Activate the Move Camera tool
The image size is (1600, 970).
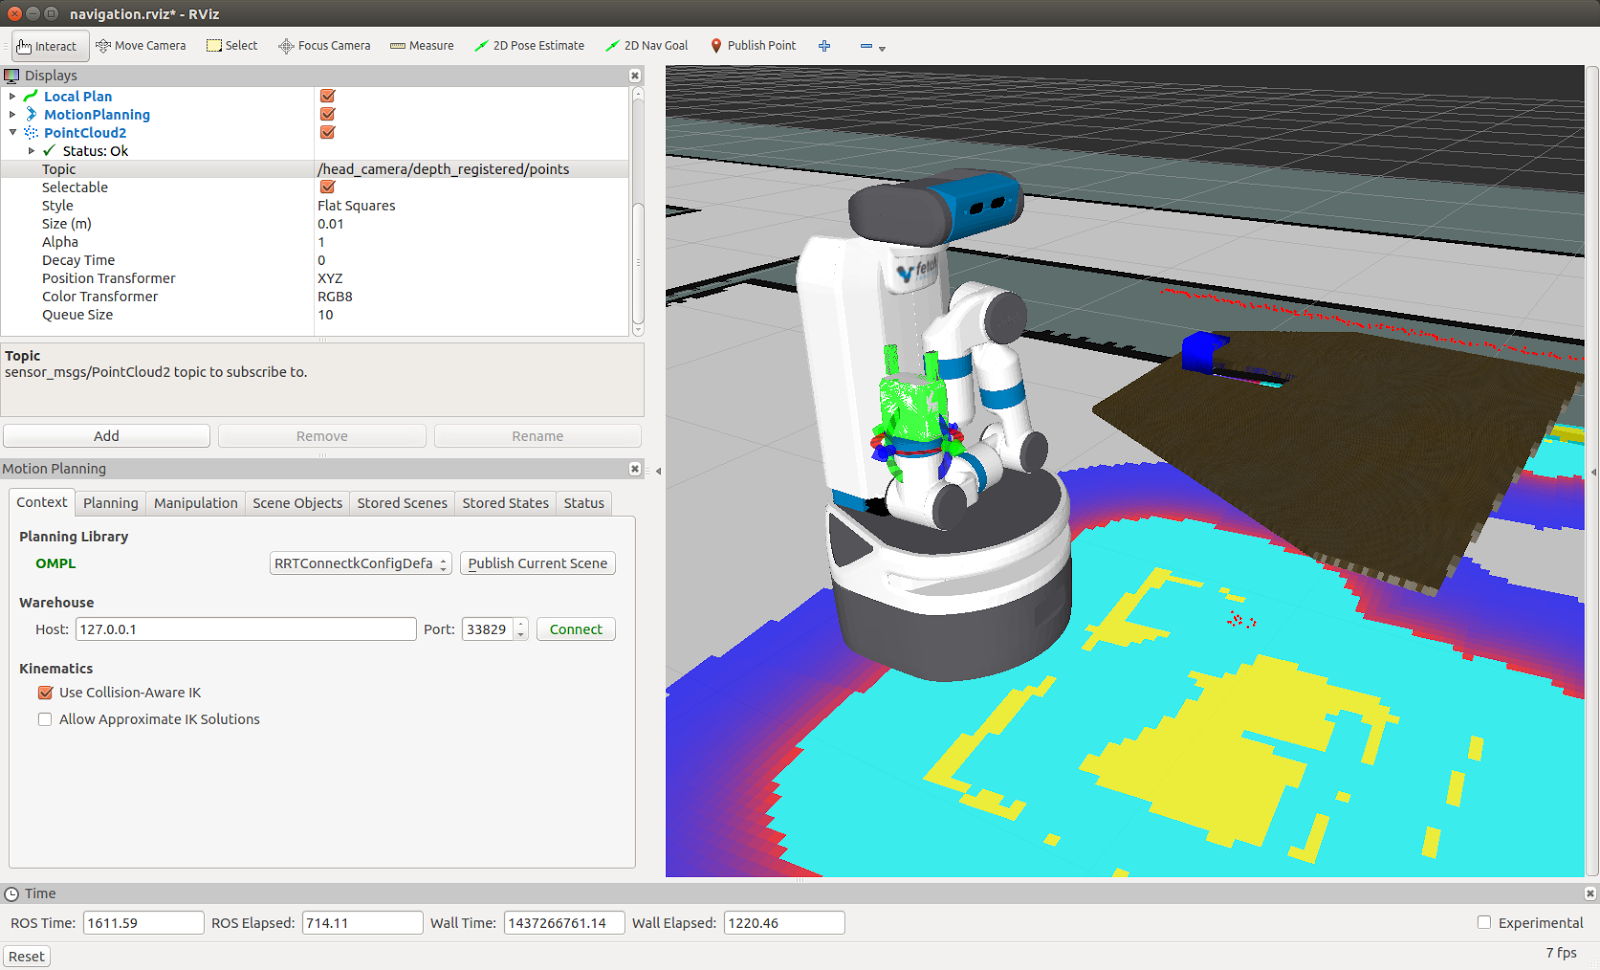click(140, 45)
